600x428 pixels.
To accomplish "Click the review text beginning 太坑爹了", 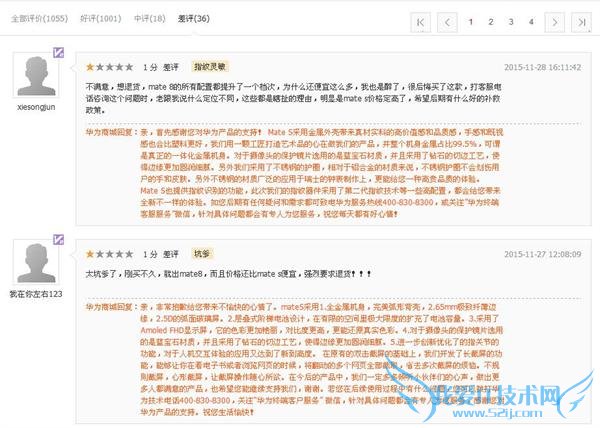I will (228, 274).
